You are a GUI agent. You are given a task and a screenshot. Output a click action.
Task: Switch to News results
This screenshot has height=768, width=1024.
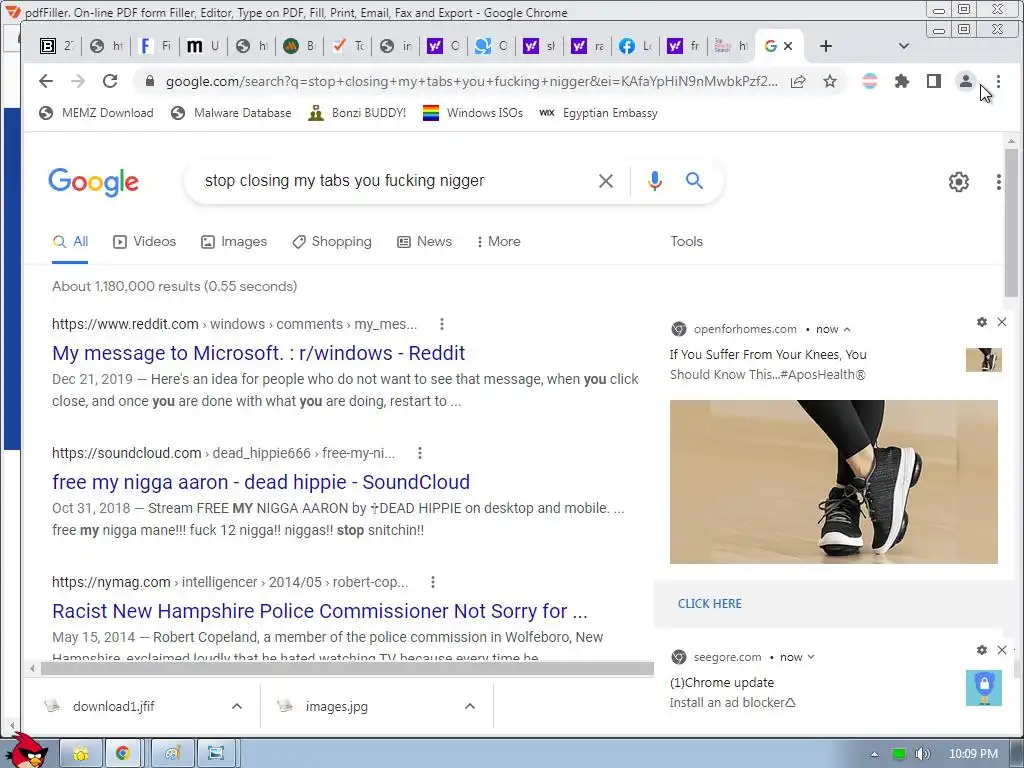pyautogui.click(x=424, y=242)
